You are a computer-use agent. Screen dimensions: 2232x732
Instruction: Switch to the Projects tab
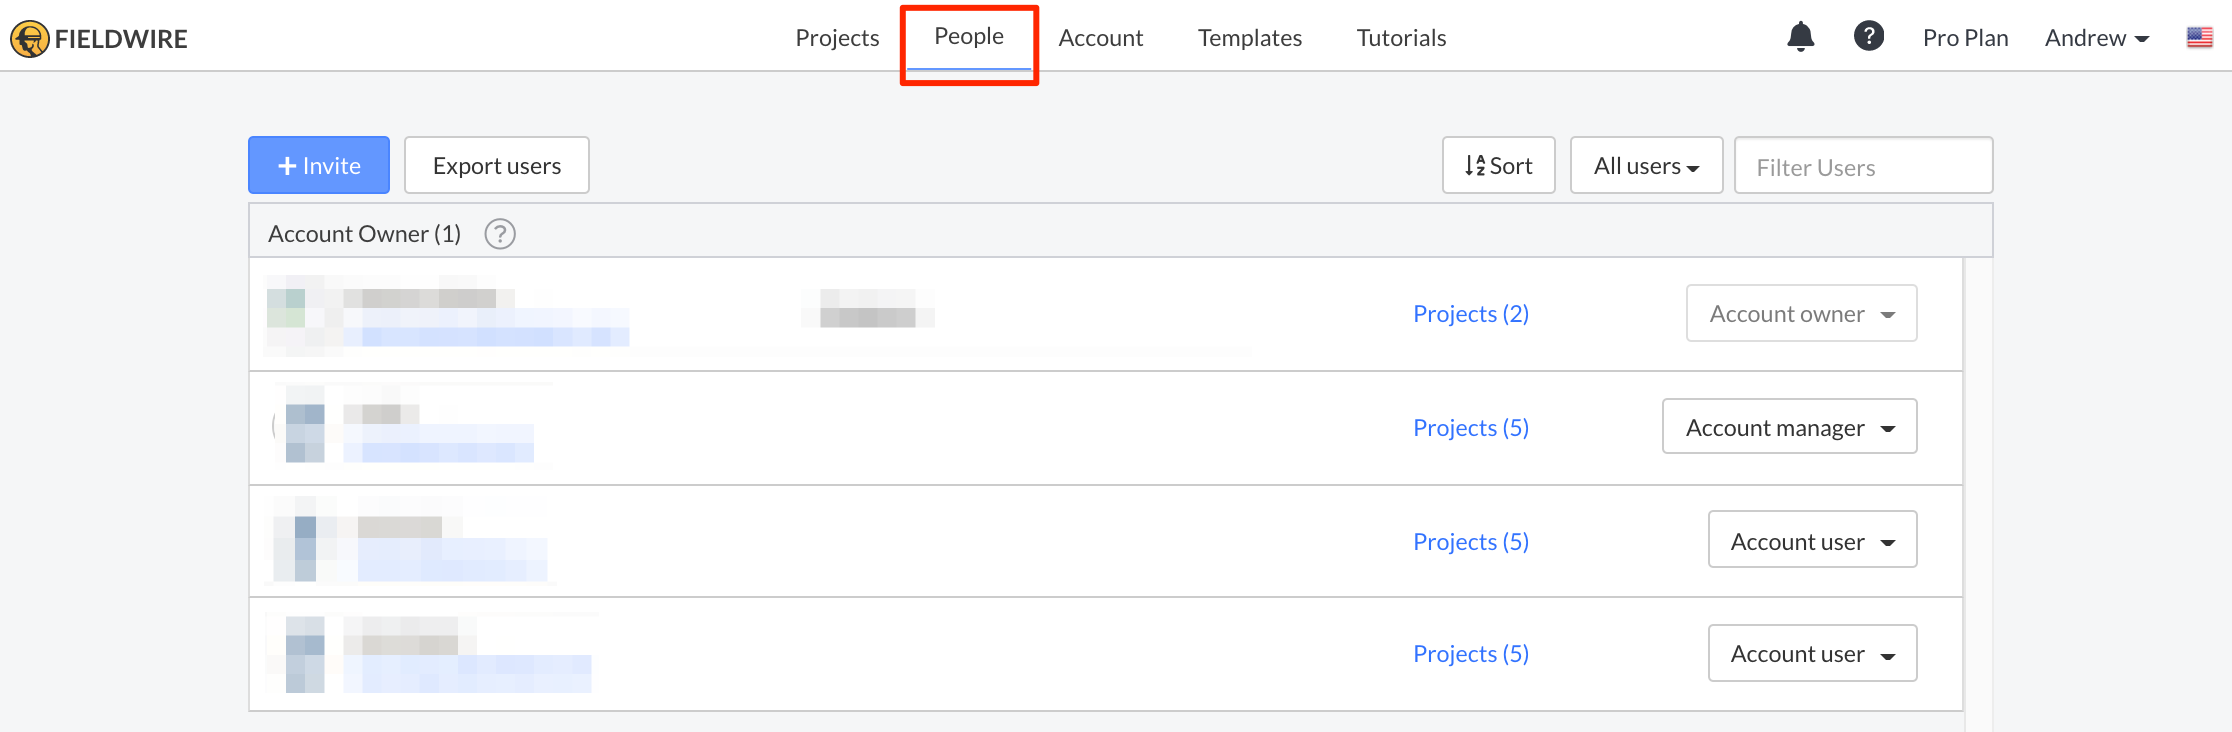(837, 38)
